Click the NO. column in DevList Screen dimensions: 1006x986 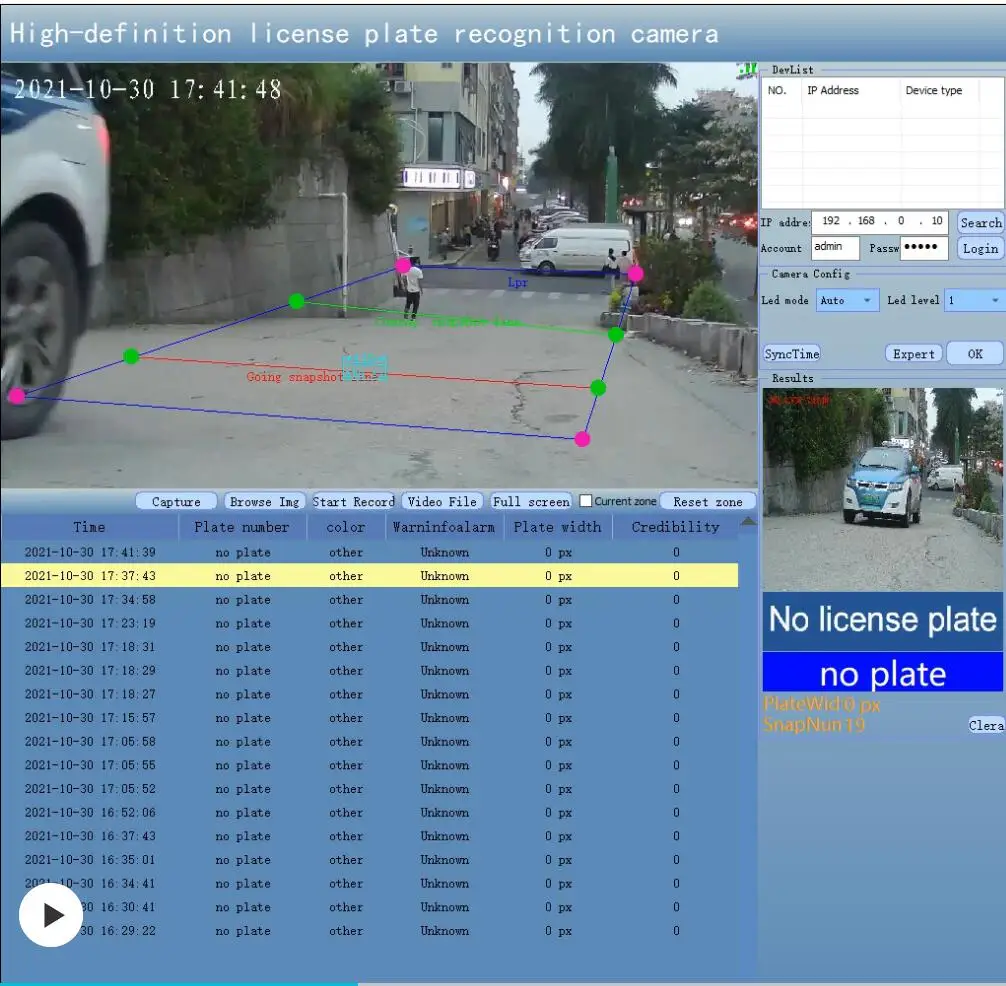(x=777, y=90)
